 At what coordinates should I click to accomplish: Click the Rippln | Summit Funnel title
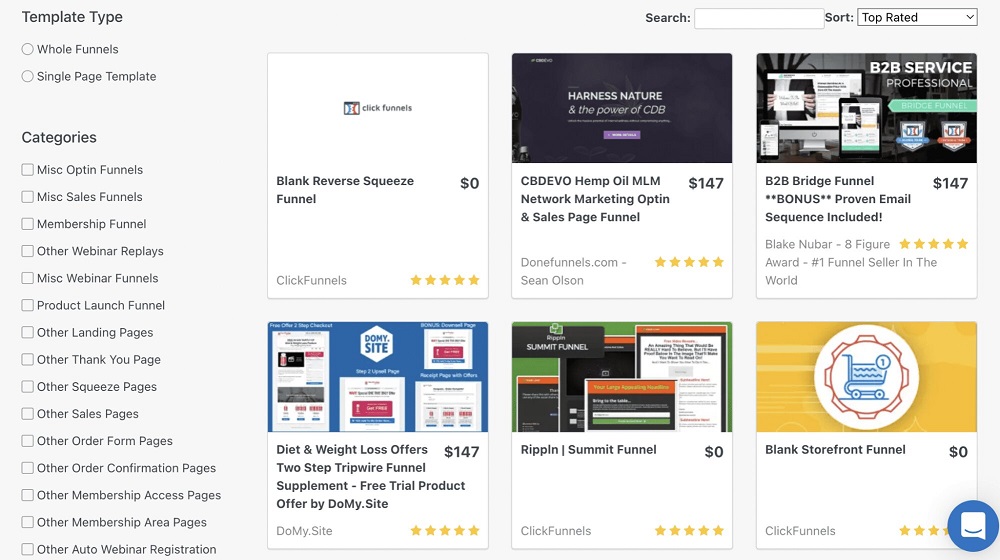[588, 450]
